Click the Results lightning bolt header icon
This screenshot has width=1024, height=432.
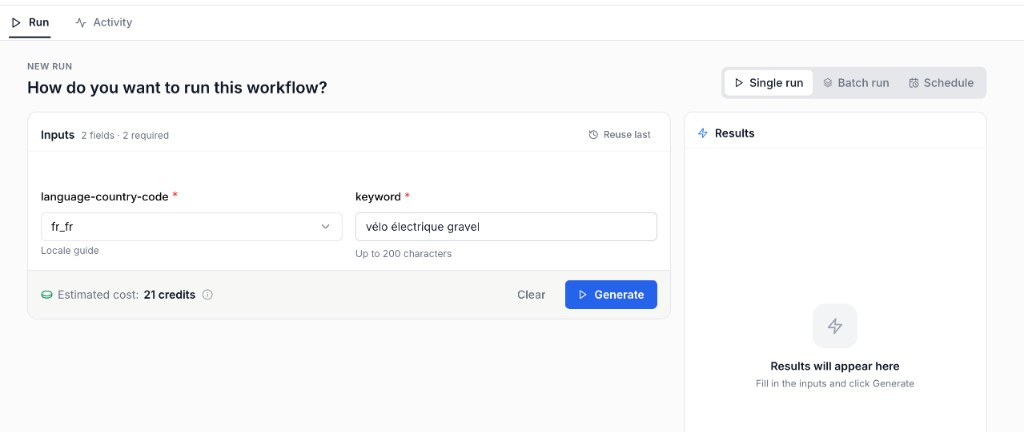tap(703, 133)
